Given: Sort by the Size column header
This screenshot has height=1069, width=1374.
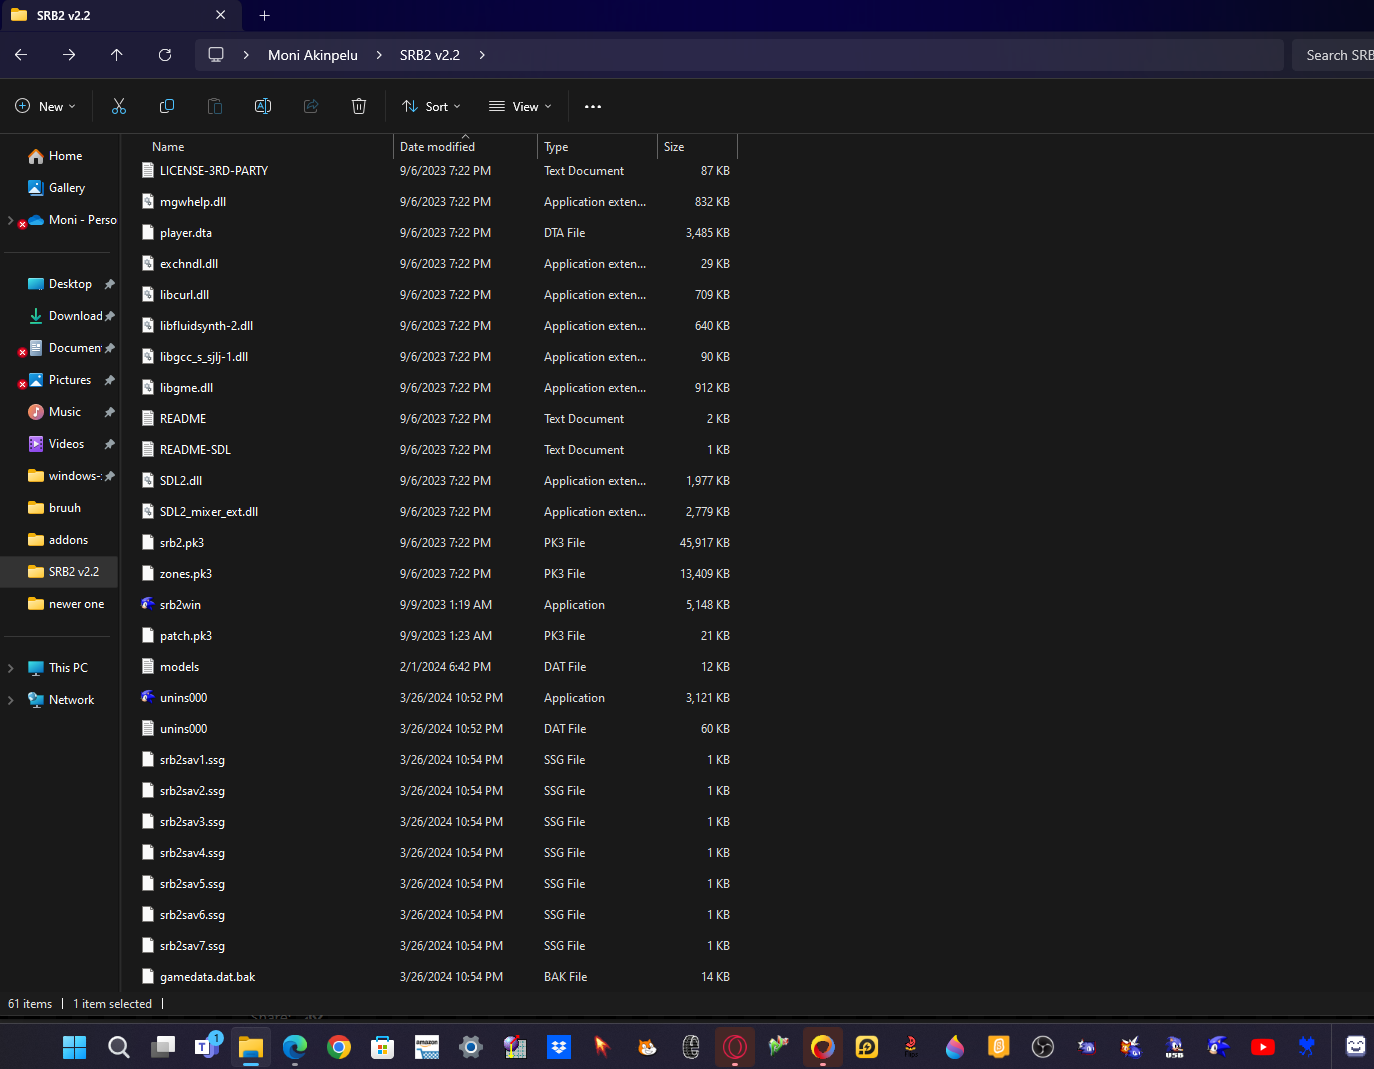Looking at the screenshot, I should tap(697, 146).
